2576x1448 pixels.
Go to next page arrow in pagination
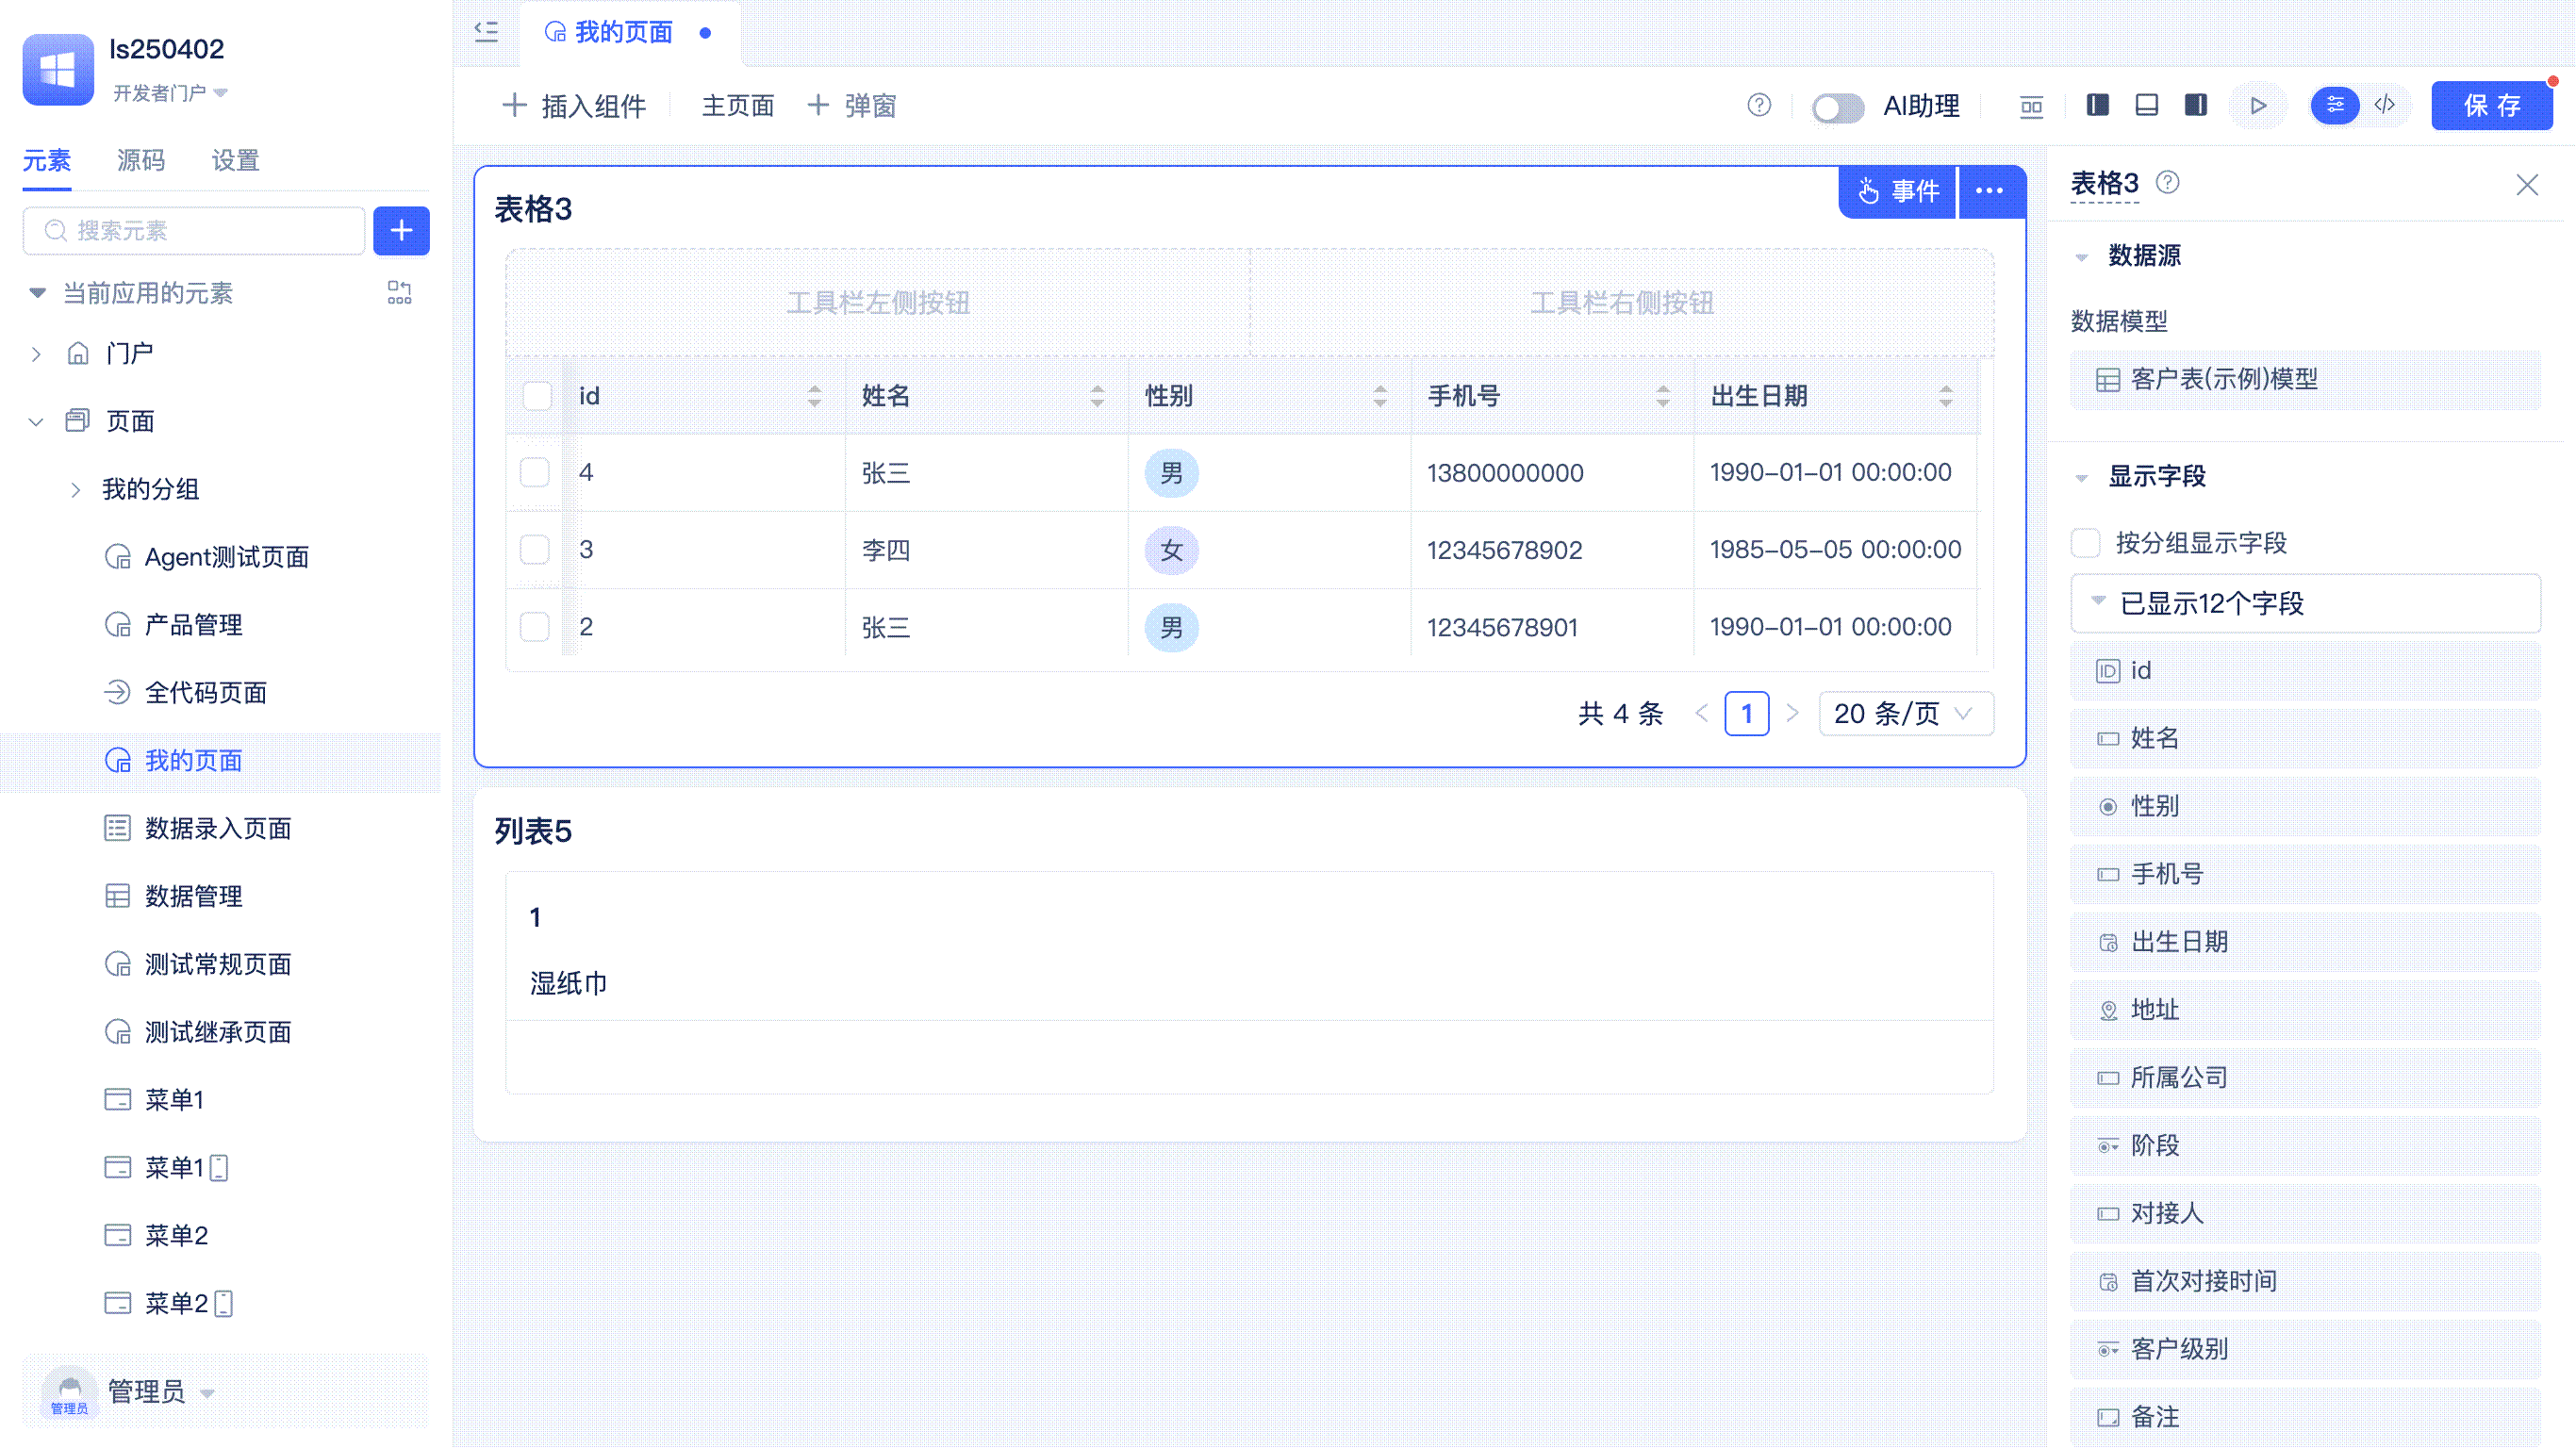coord(1792,714)
